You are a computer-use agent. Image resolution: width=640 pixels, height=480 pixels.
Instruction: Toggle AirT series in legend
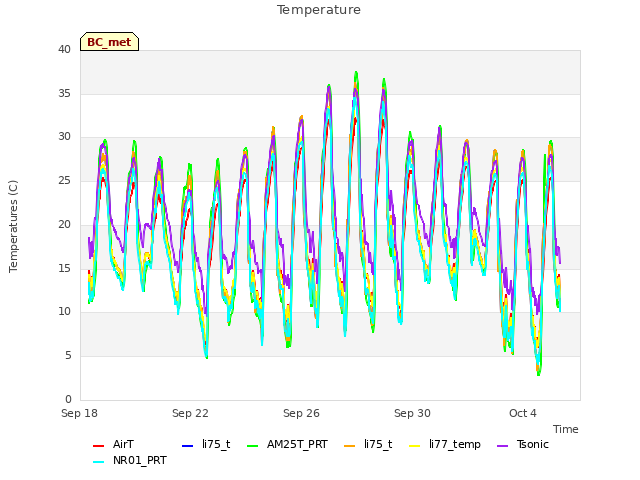click(x=113, y=444)
